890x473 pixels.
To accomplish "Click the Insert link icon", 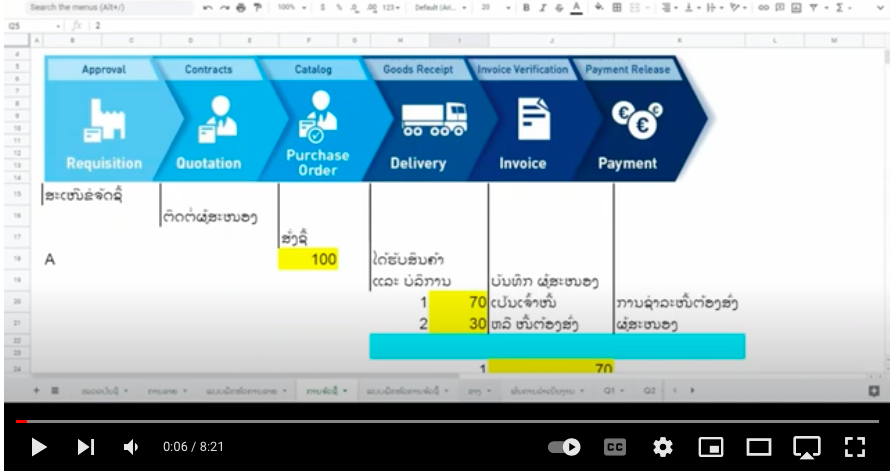I will pyautogui.click(x=763, y=7).
